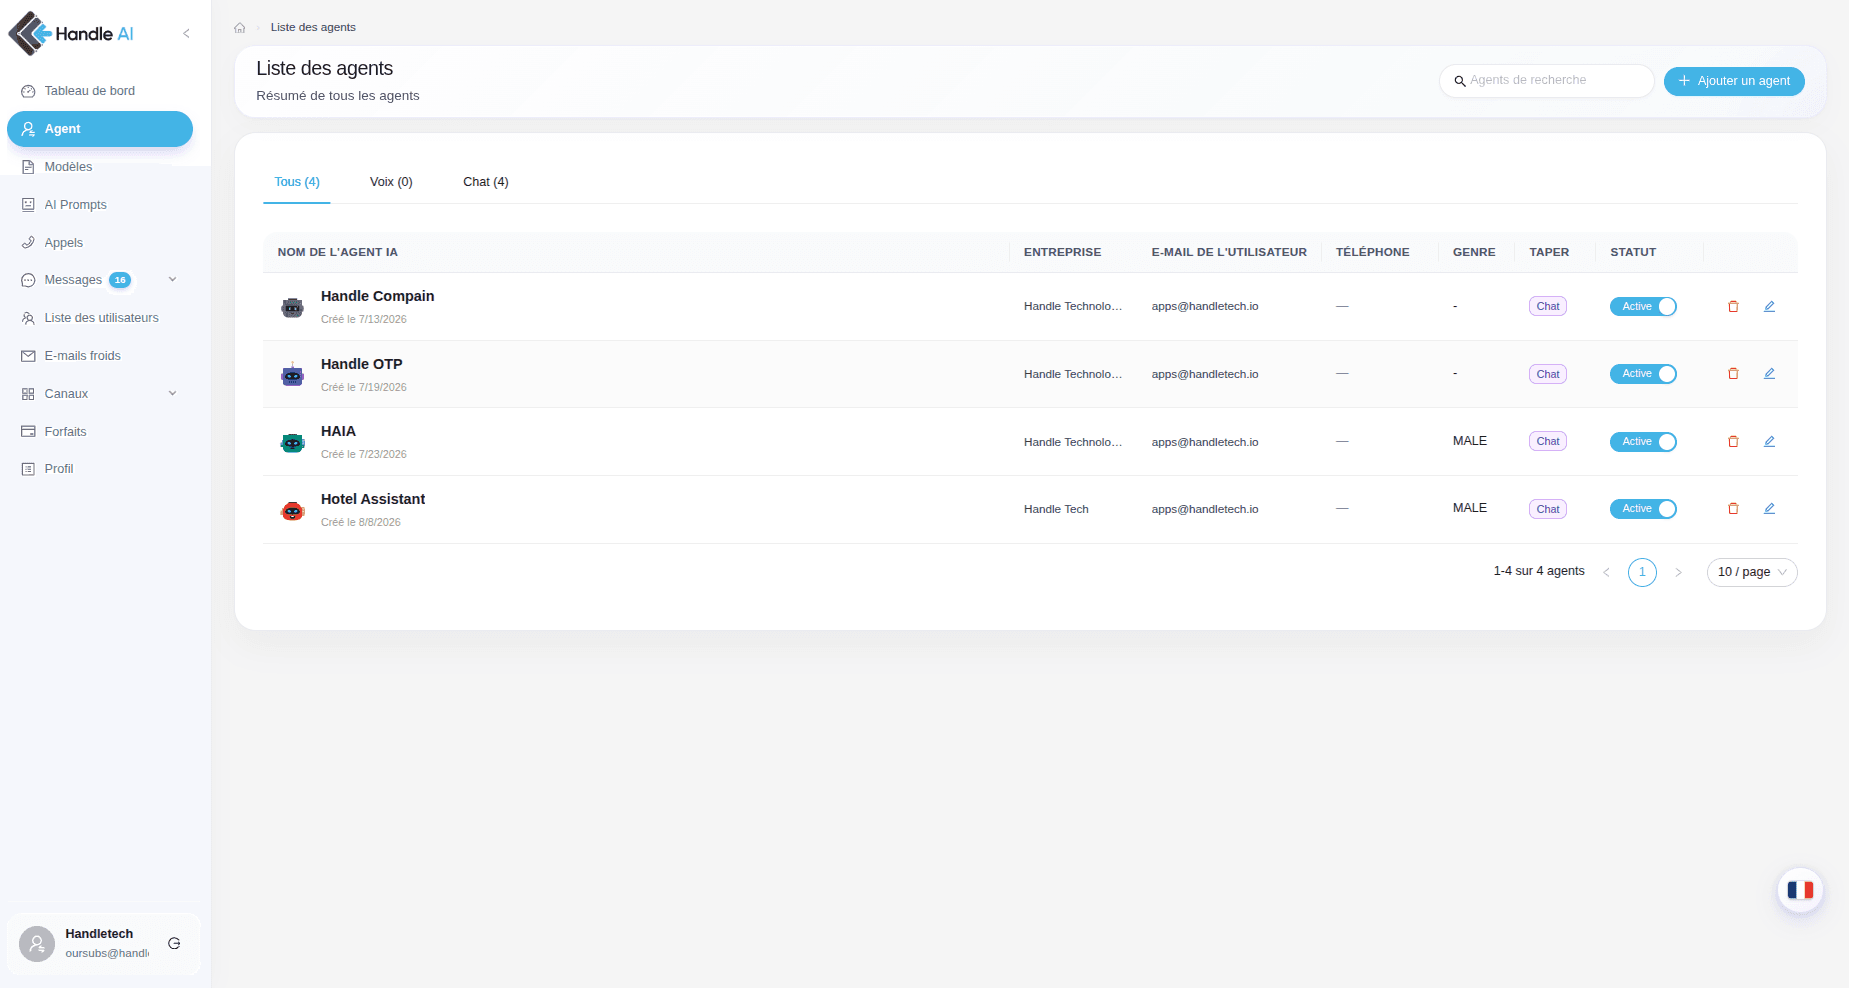Image resolution: width=1849 pixels, height=988 pixels.
Task: Expand the Canaux submenu
Action: (x=172, y=394)
